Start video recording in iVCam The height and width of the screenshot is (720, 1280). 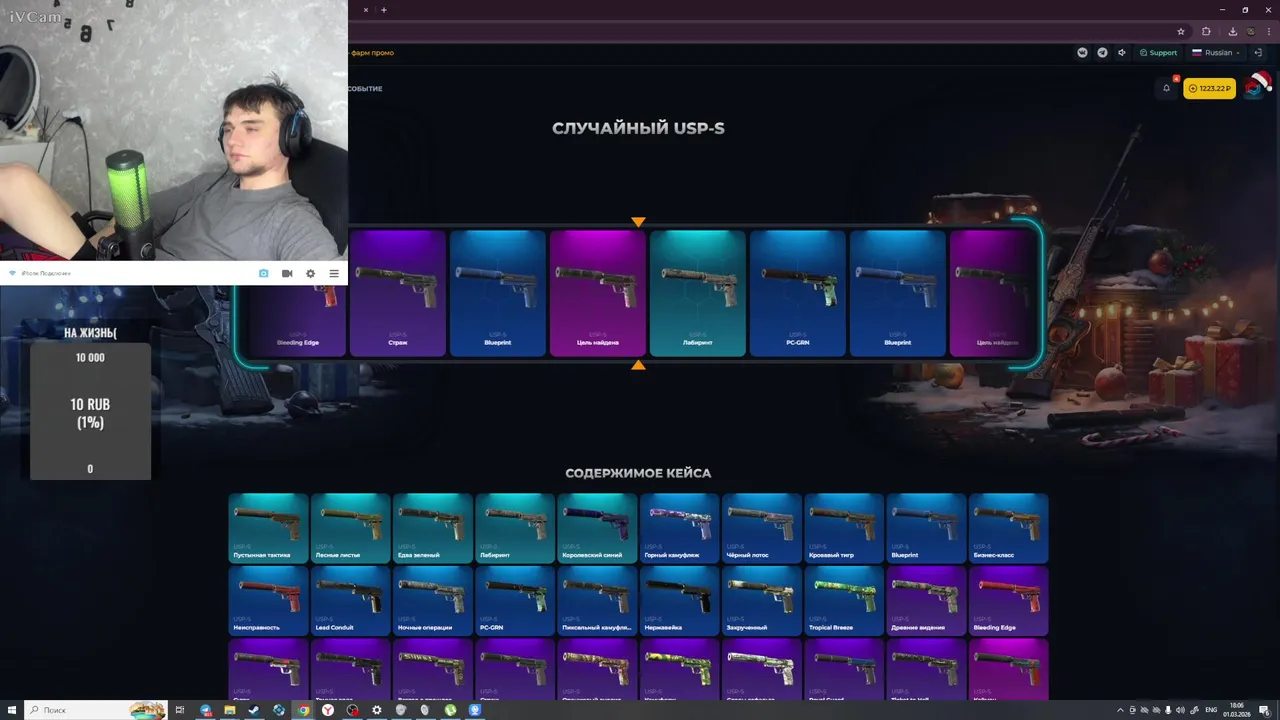(287, 273)
